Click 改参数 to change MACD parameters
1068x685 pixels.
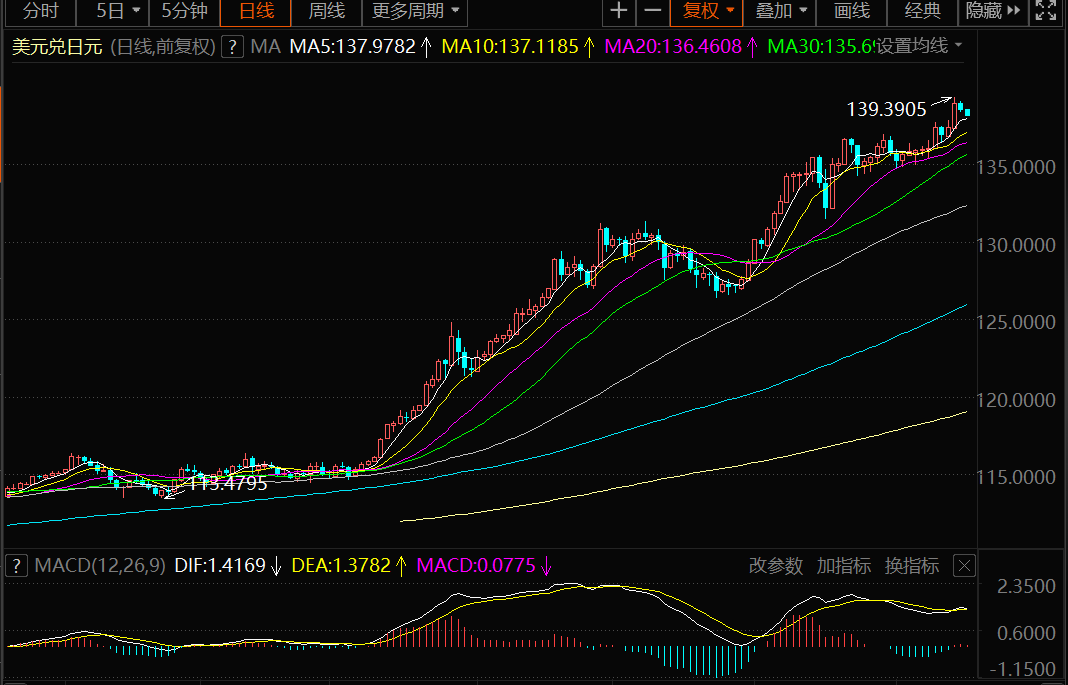tap(776, 566)
